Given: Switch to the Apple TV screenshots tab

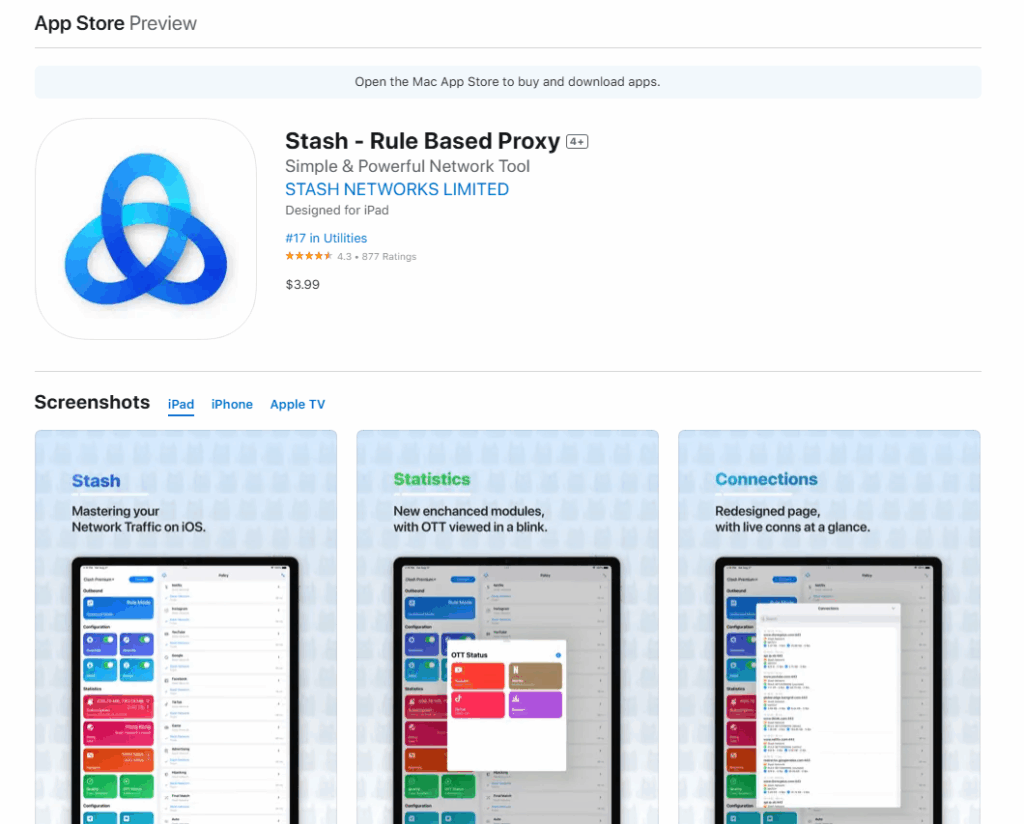Looking at the screenshot, I should (x=297, y=405).
